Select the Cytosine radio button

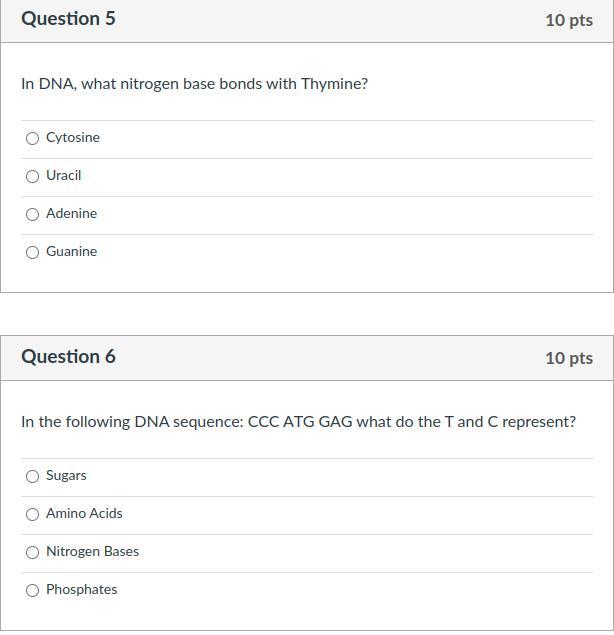click(32, 138)
